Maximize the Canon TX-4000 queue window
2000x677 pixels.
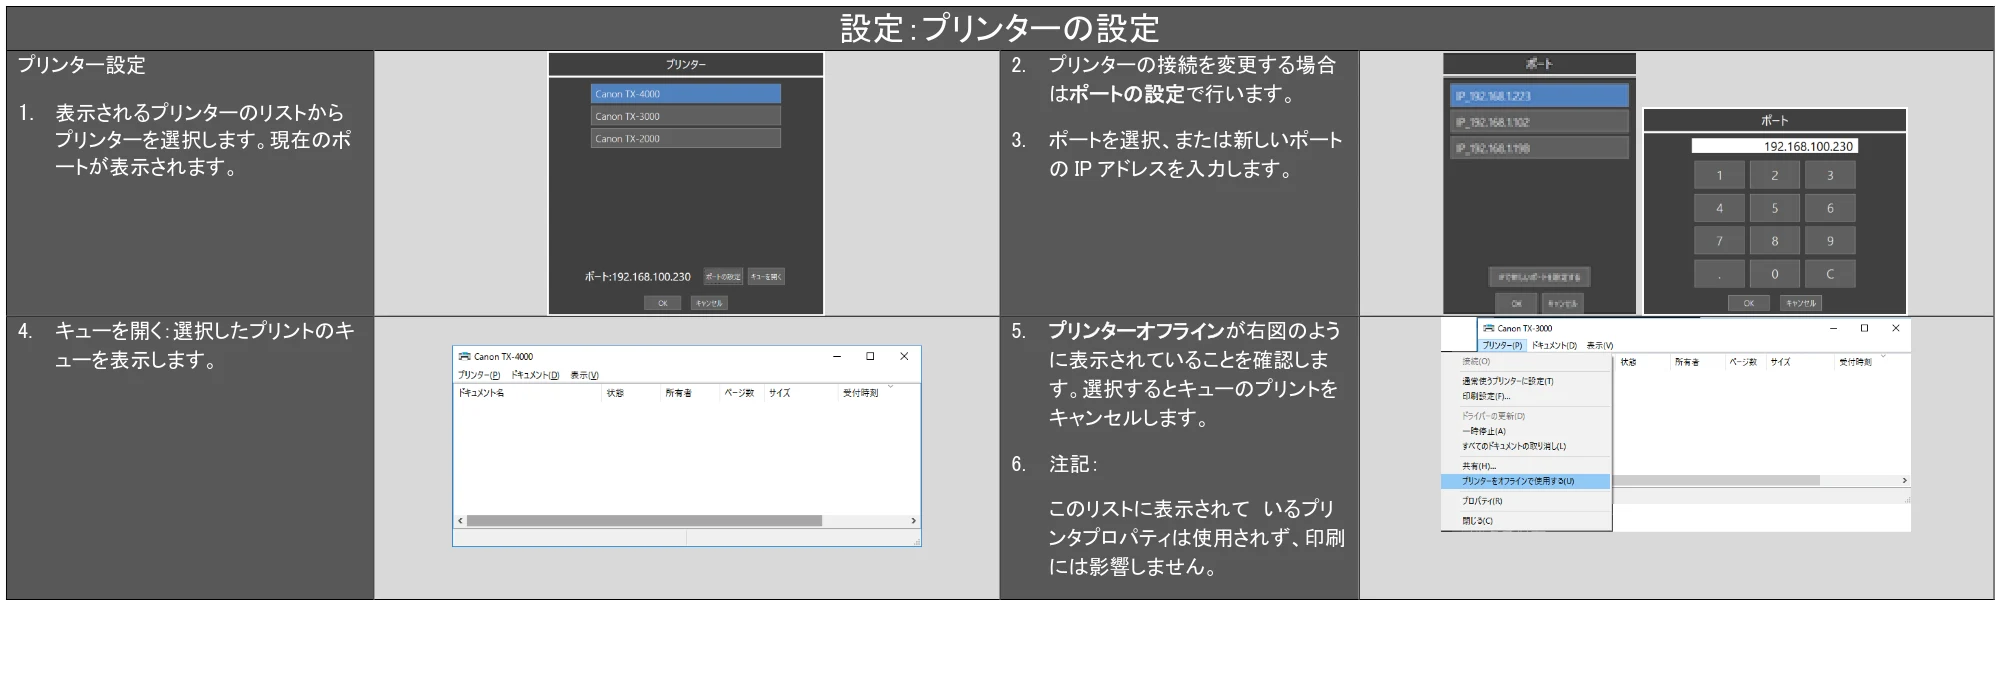870,356
